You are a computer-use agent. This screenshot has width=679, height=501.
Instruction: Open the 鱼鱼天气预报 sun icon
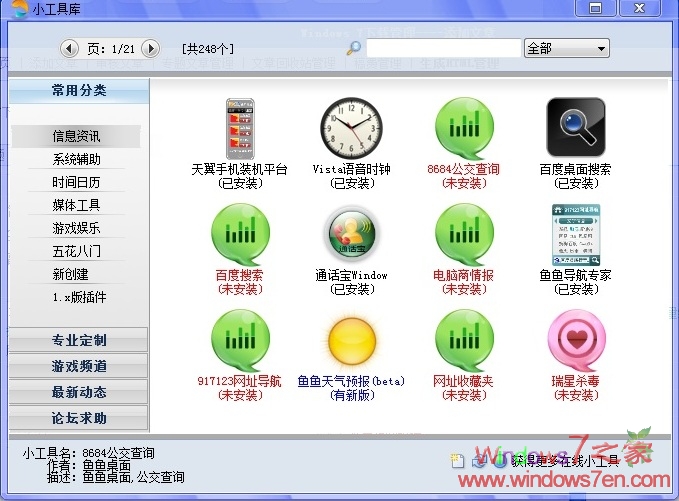point(351,341)
